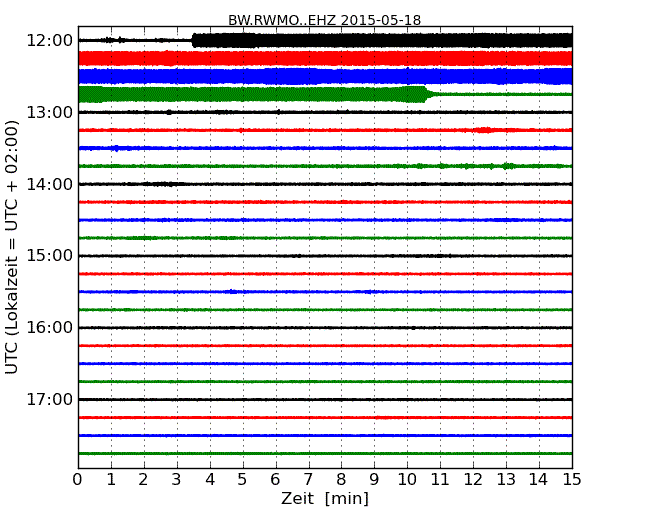Viewport: 650px width, 520px height.
Task: Click the x-axis tick label 5
Action: tap(242, 480)
